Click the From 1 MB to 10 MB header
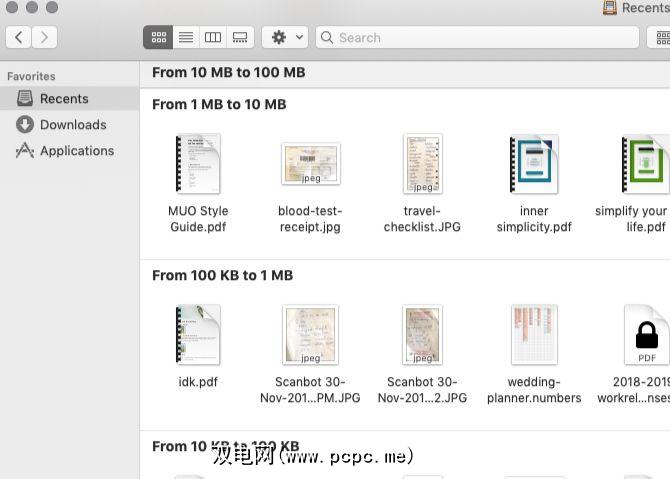Screen dimensions: 670x479 (219, 105)
